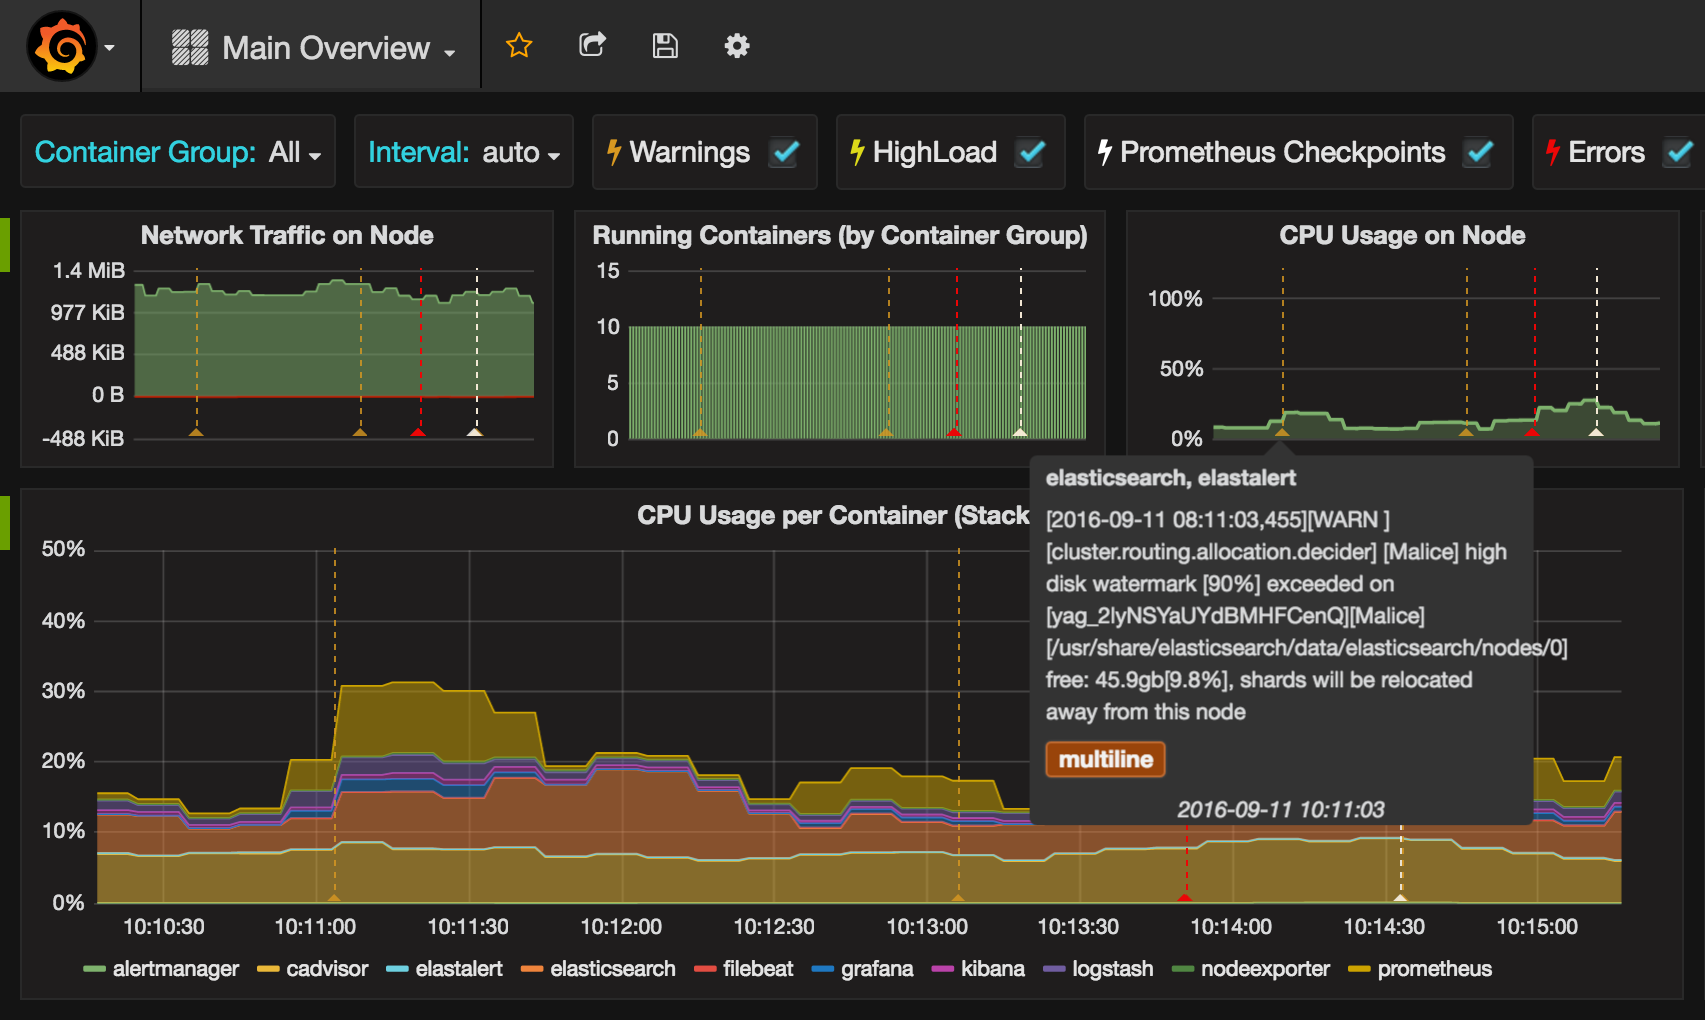The height and width of the screenshot is (1020, 1705).
Task: Click the multiline tag in the tooltip
Action: pos(1105,759)
